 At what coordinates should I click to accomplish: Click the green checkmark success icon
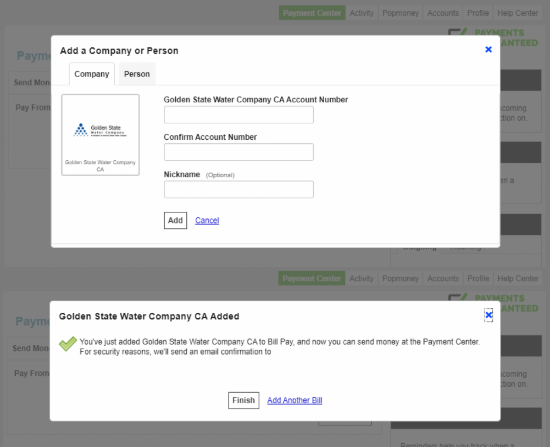click(x=68, y=343)
